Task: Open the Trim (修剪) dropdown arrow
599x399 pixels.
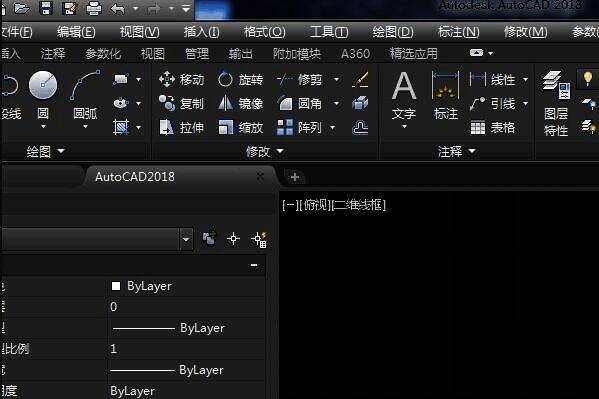Action: pos(337,79)
